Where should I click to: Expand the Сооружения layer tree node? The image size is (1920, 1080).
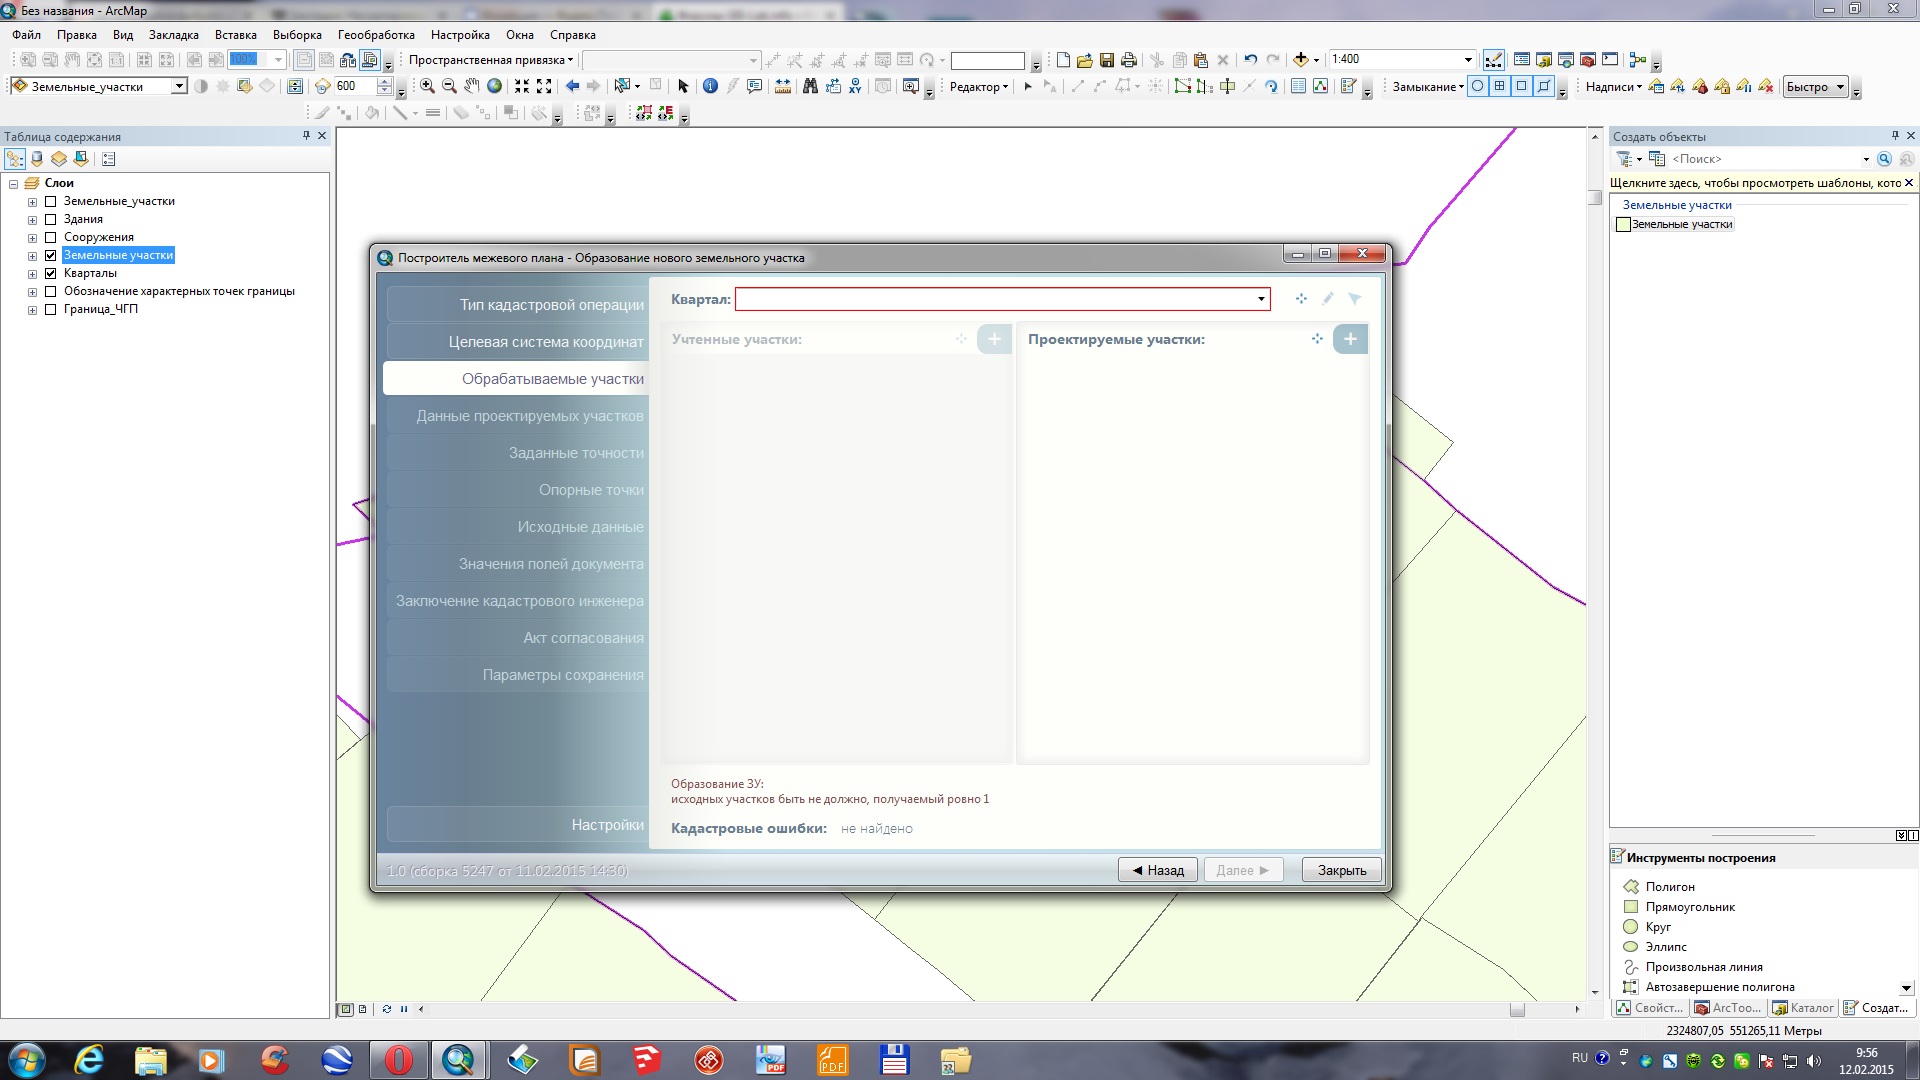click(32, 238)
